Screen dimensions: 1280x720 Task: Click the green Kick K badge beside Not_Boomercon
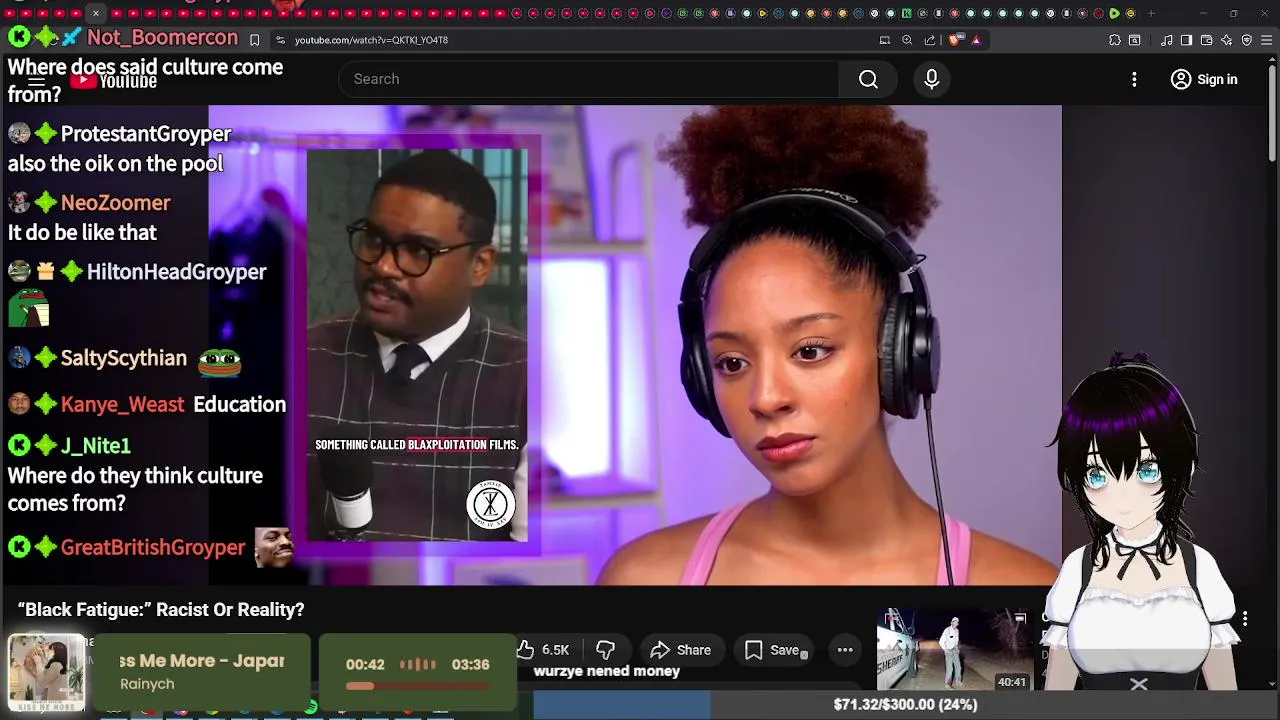19,38
